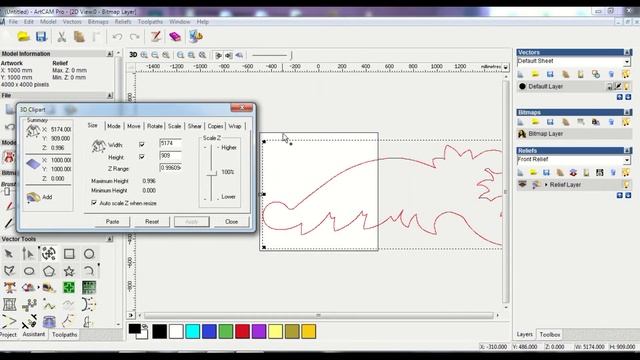Screen dimensions: 640x360
Task: Click Zoom Out magnifier in view toolbar
Action: pyautogui.click(x=155, y=55)
